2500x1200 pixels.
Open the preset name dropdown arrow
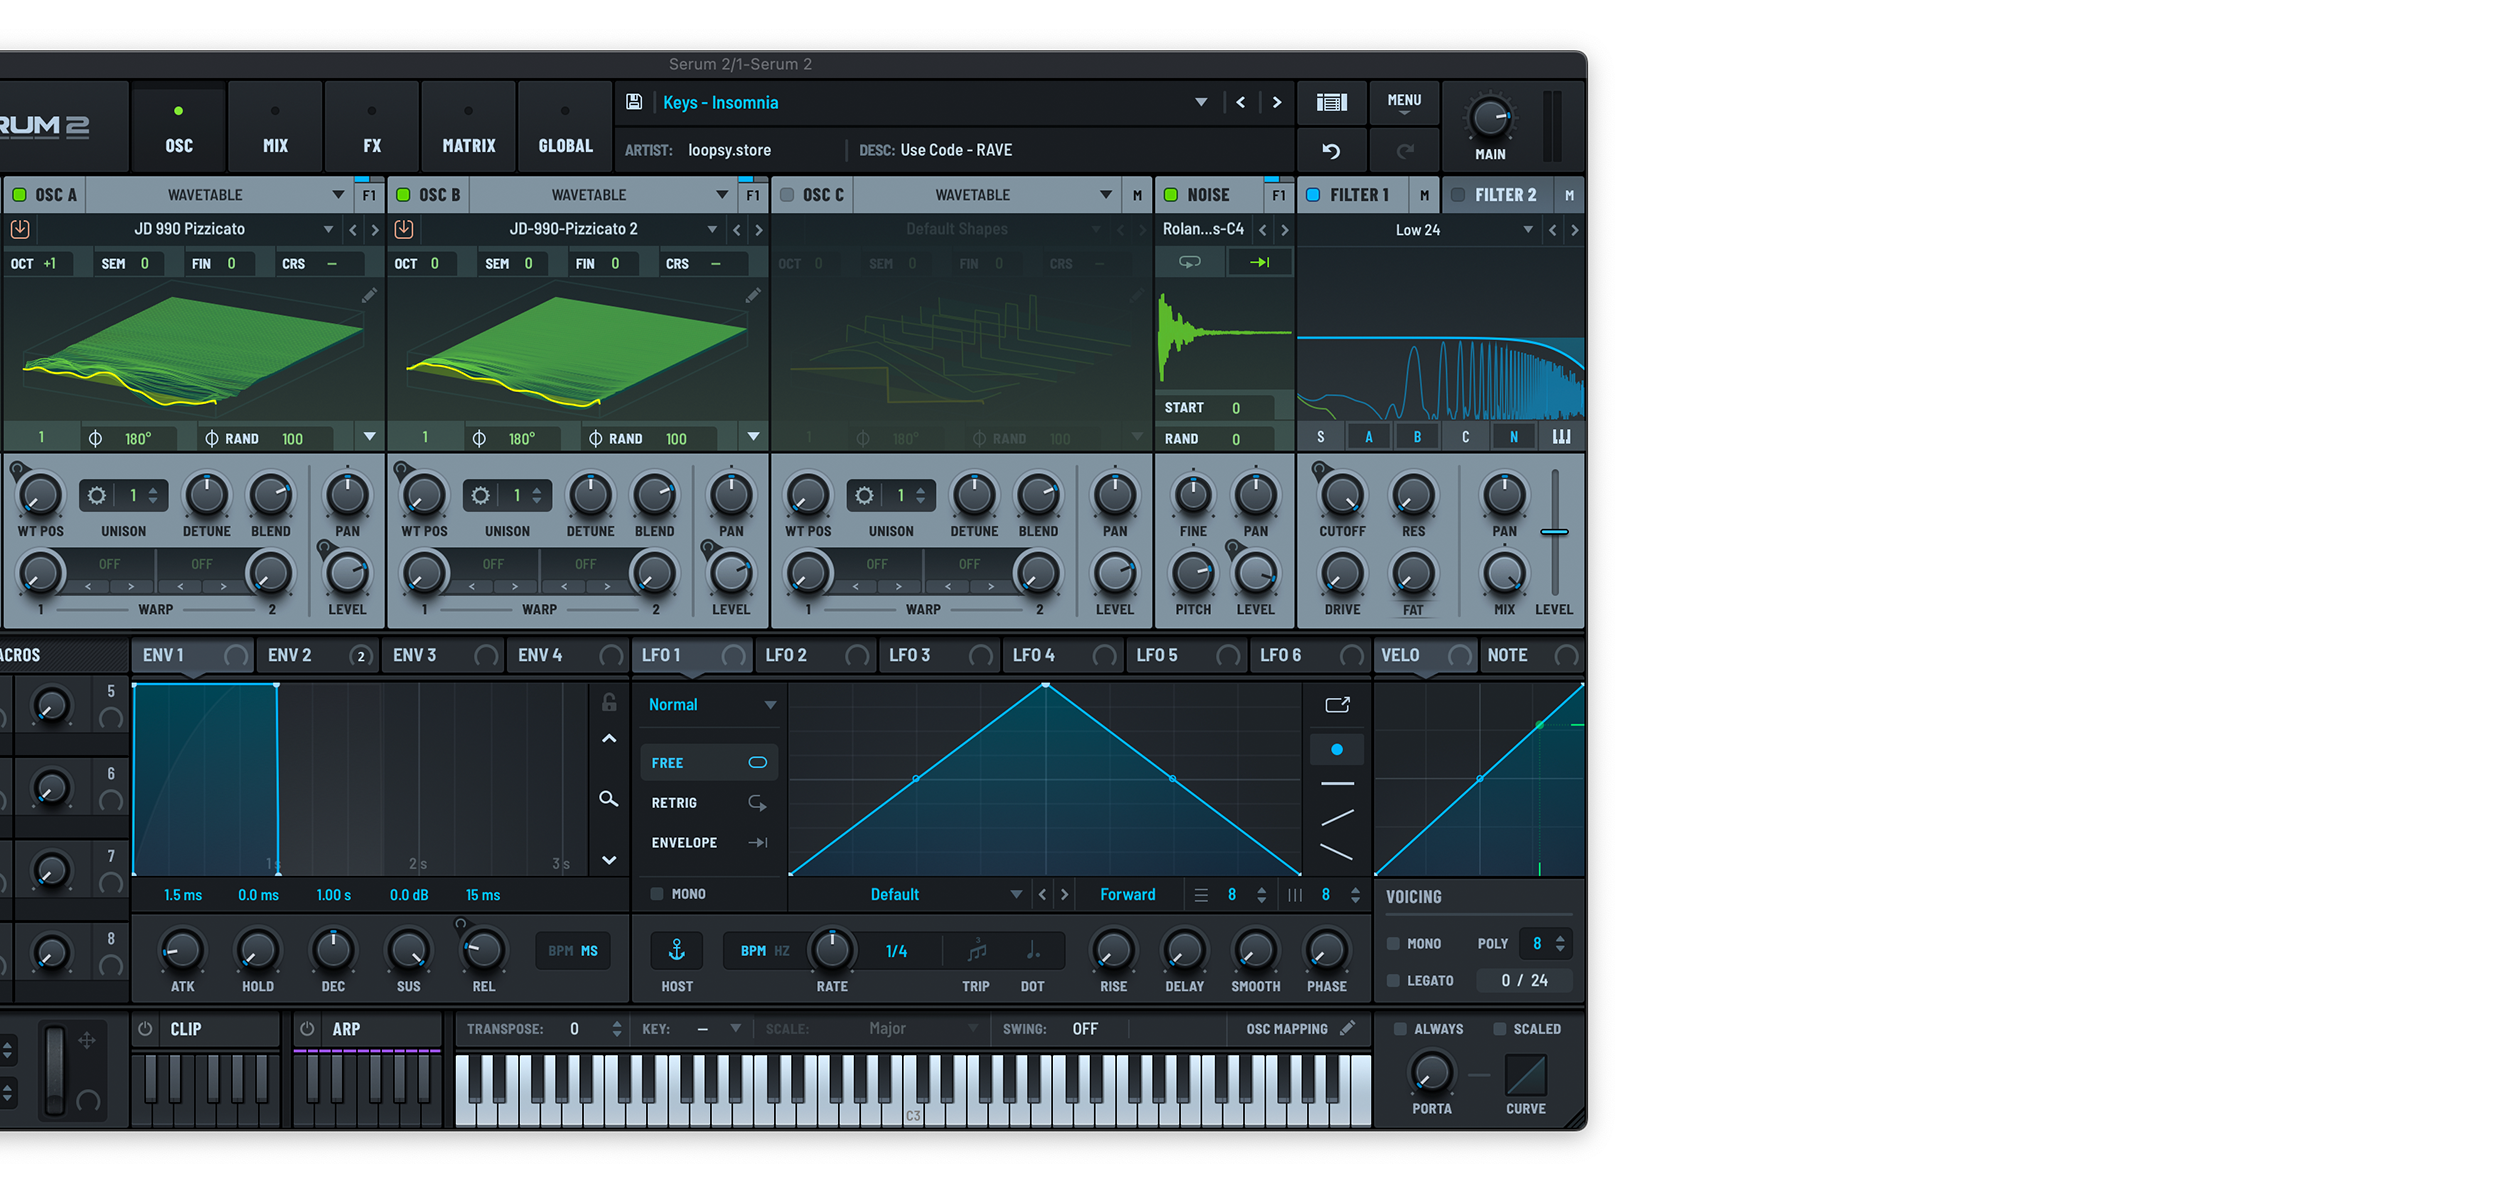click(x=1201, y=102)
